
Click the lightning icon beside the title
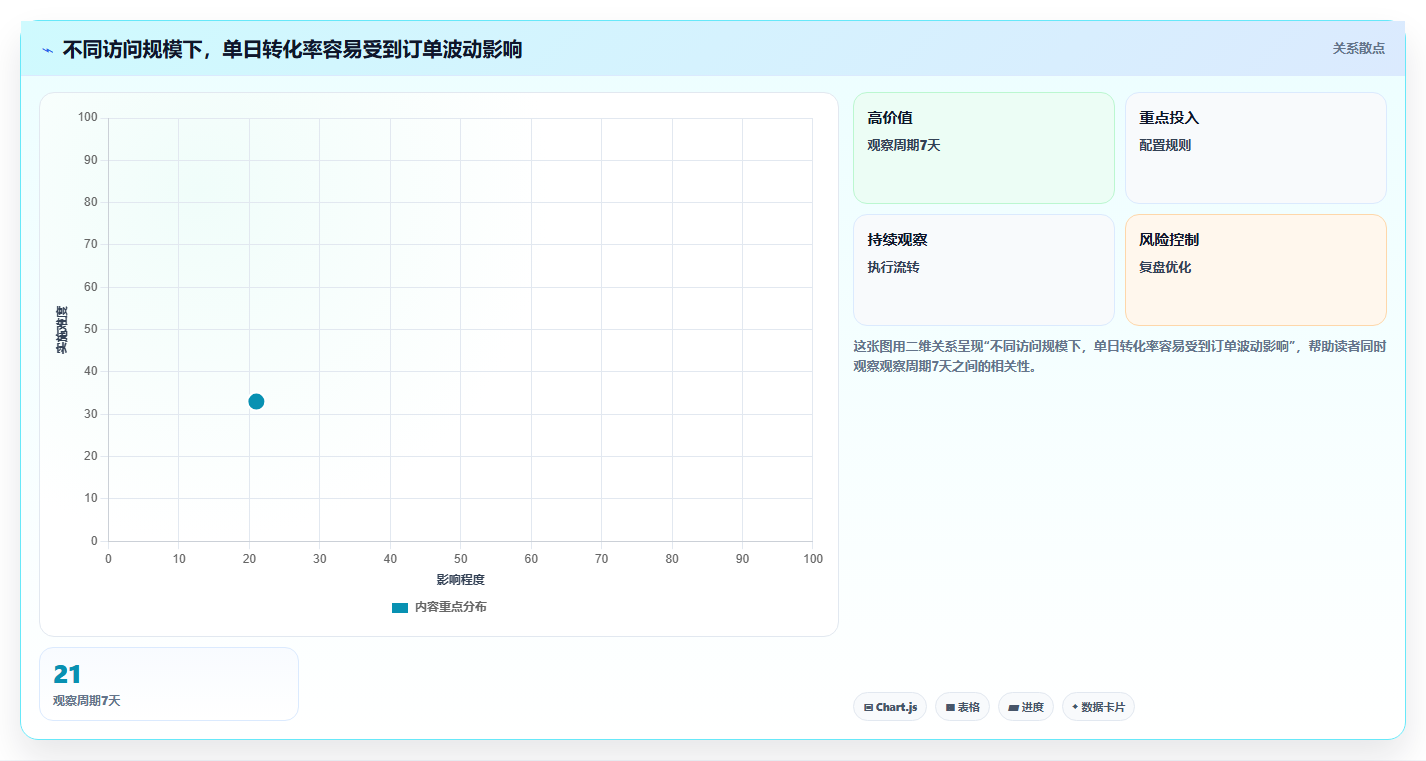point(48,50)
